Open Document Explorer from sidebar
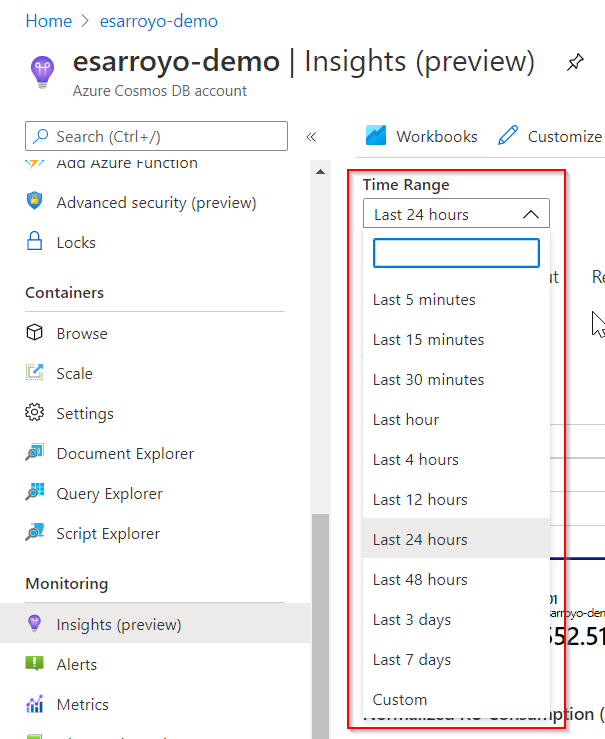Image resolution: width=605 pixels, height=739 pixels. pos(125,453)
